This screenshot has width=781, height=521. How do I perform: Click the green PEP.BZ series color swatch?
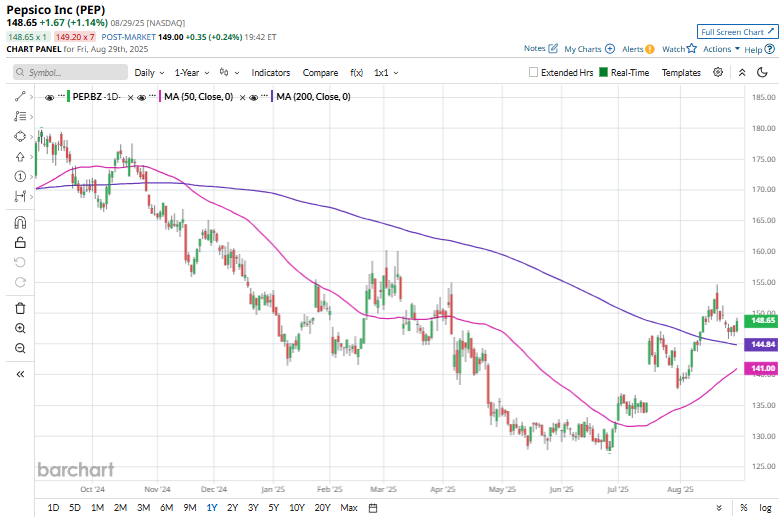[68, 97]
